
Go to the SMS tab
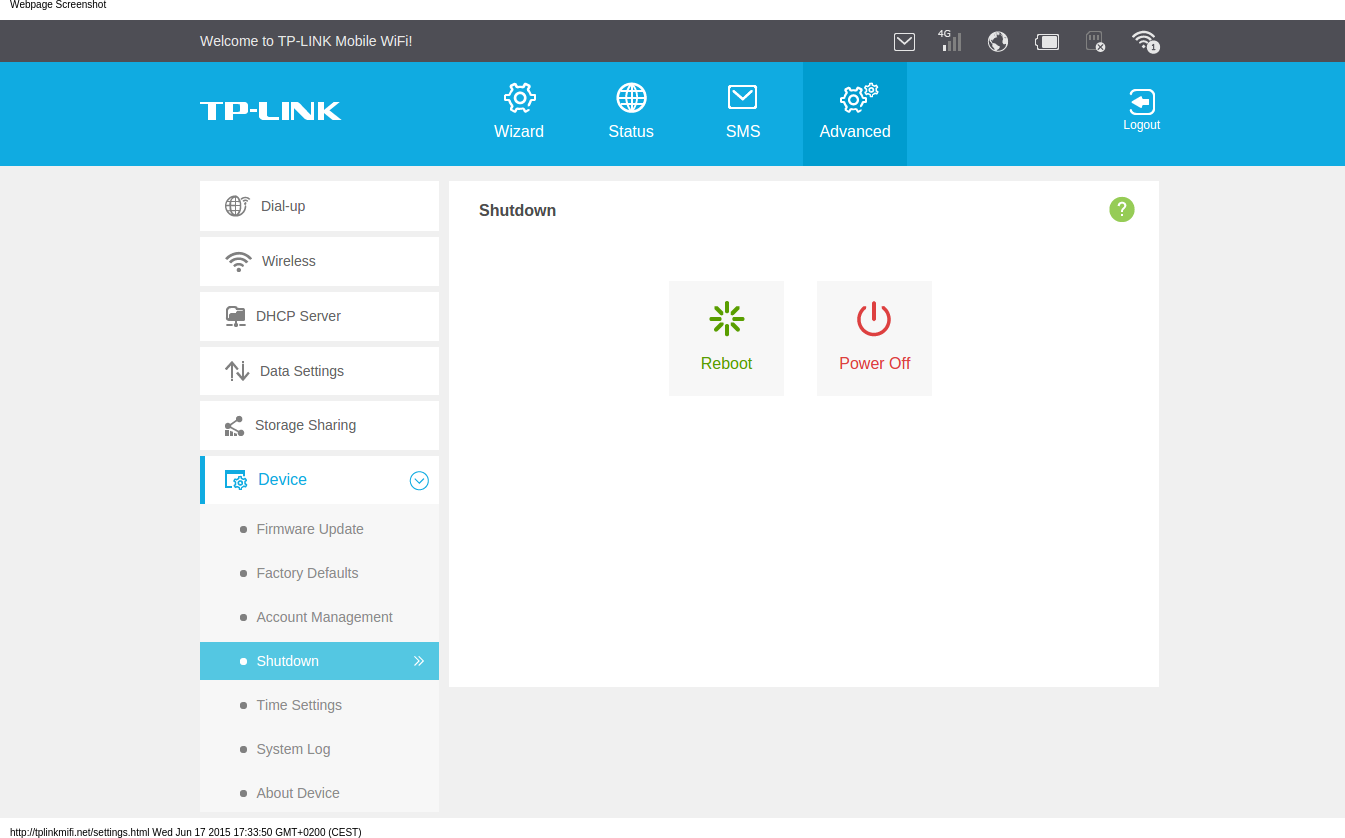743,112
